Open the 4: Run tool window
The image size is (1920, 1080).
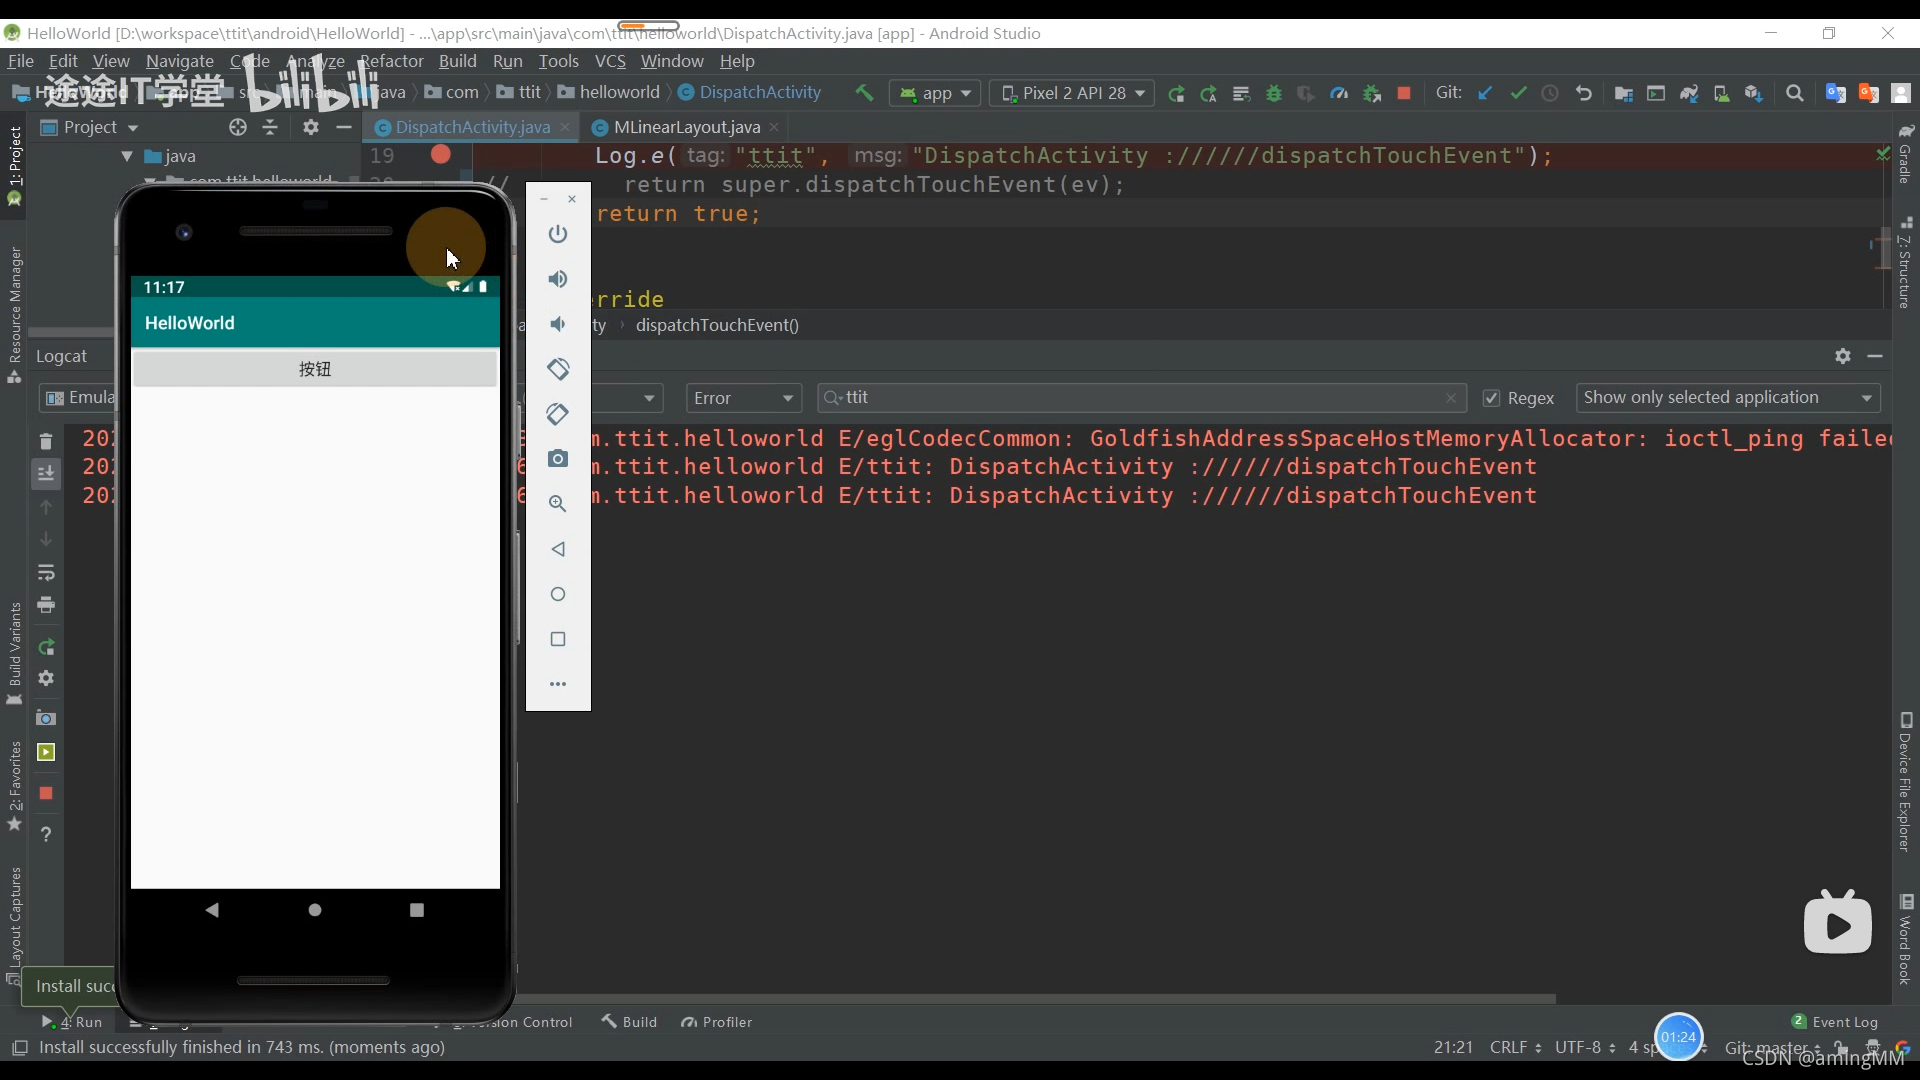click(72, 1022)
